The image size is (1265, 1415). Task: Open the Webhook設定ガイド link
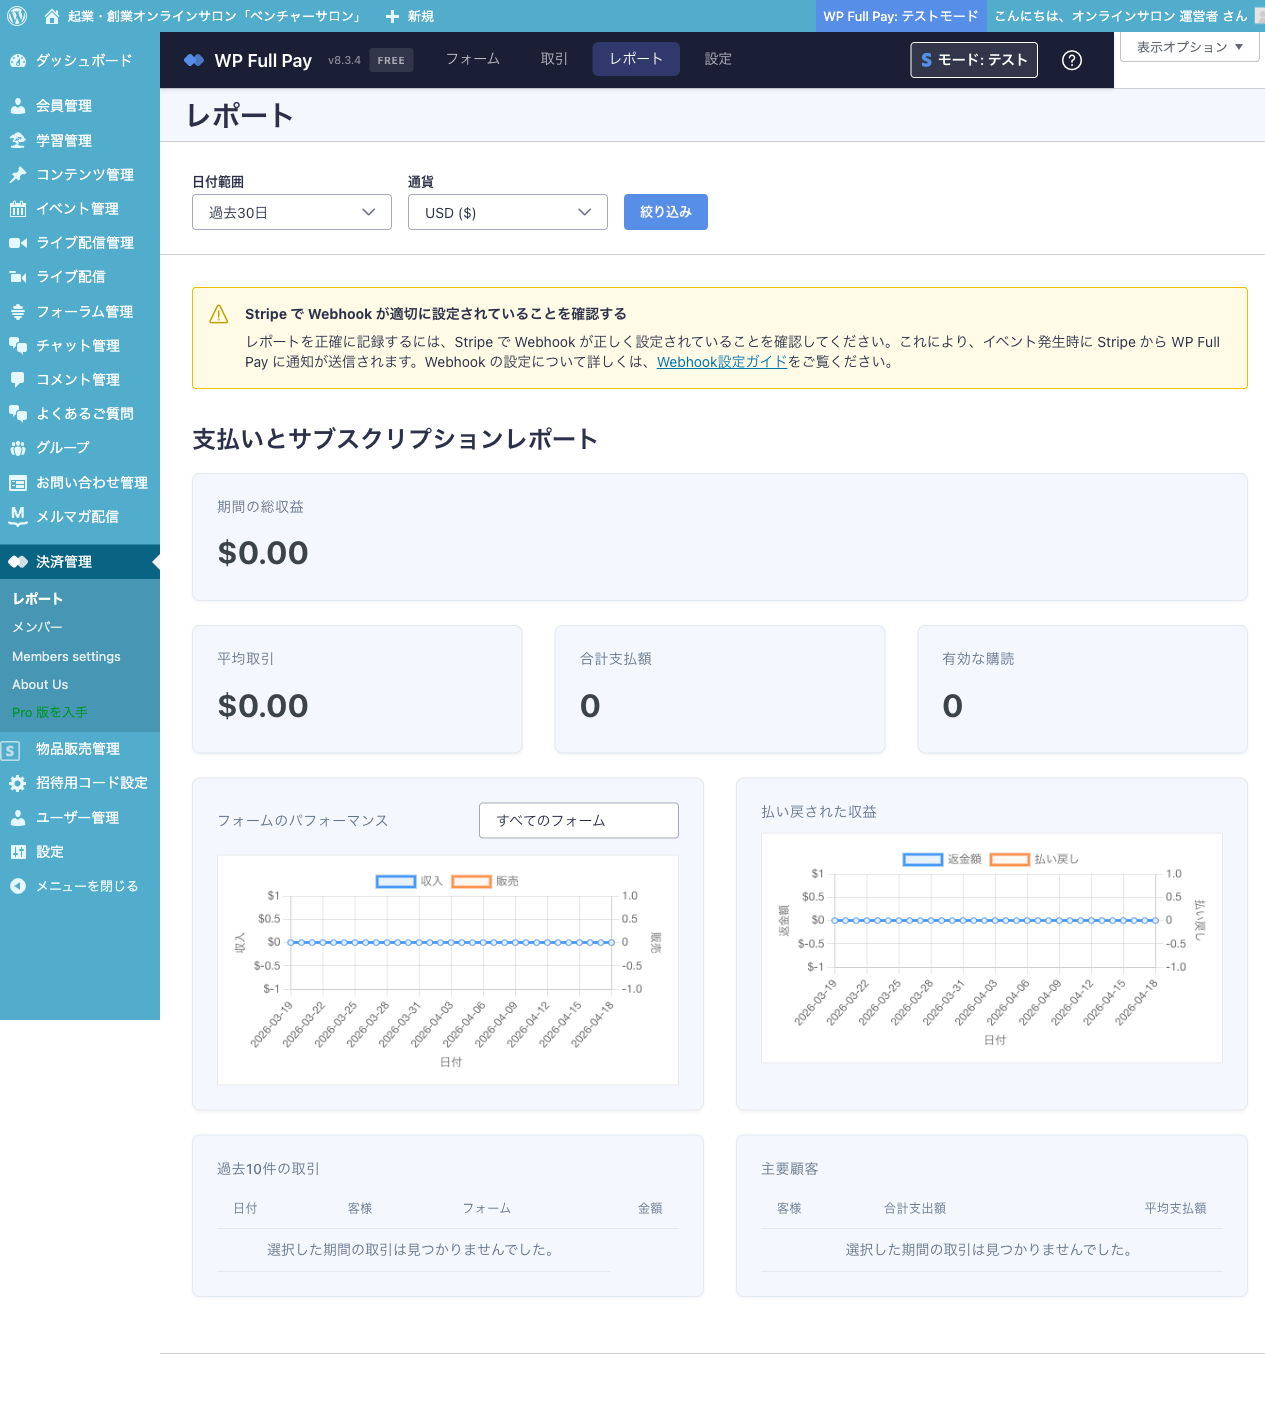722,362
